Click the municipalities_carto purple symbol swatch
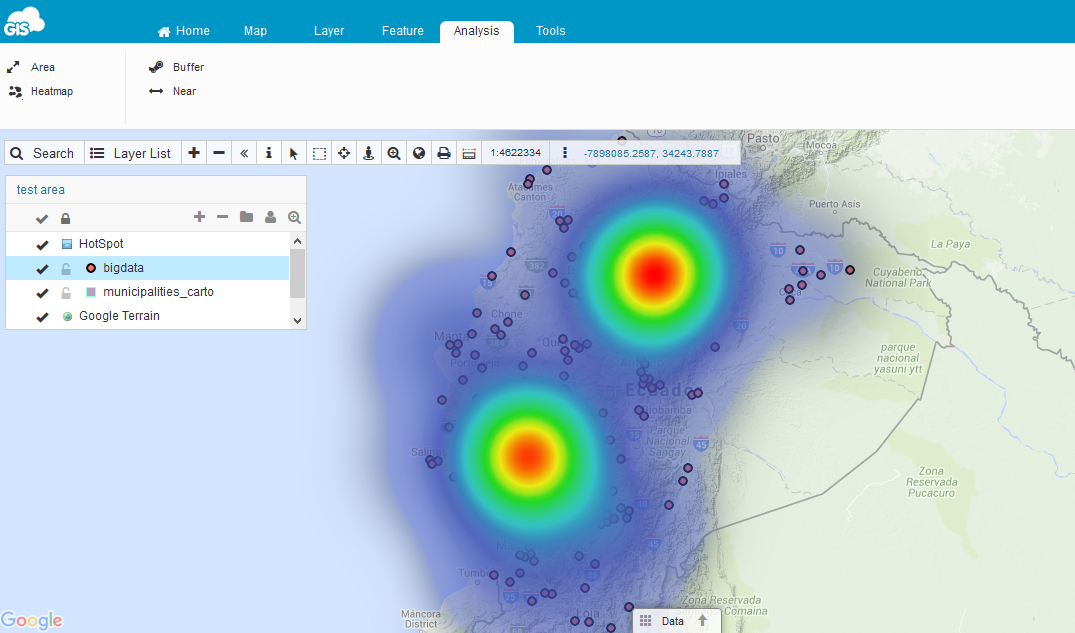The height and width of the screenshot is (633, 1075). click(x=90, y=291)
